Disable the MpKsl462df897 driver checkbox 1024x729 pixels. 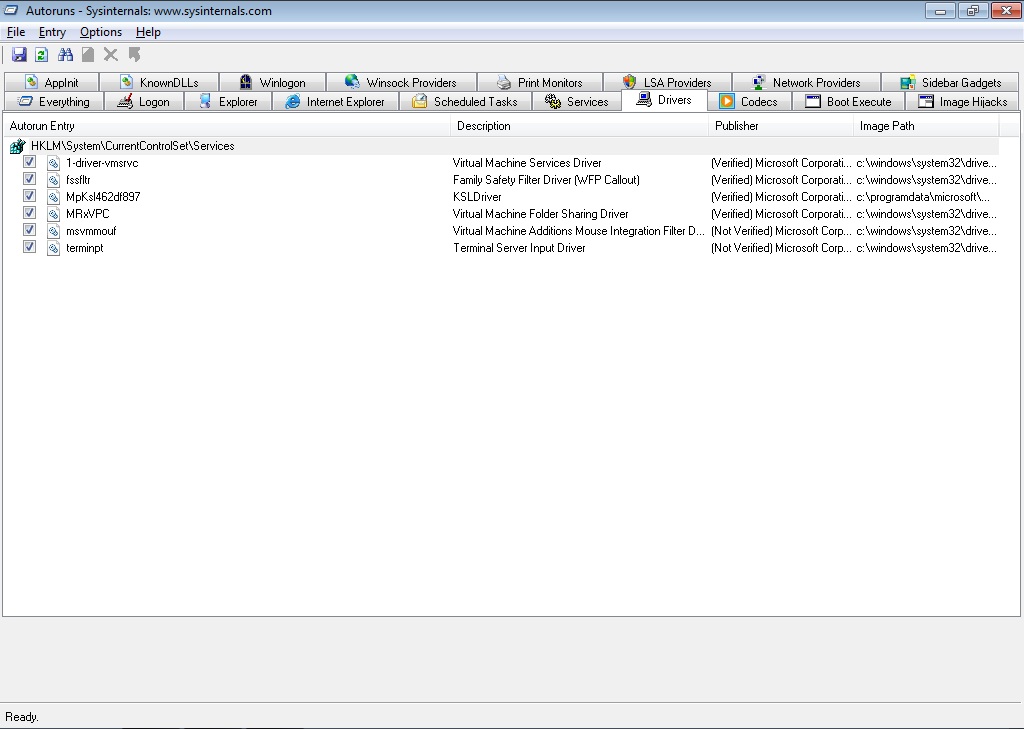click(x=29, y=195)
